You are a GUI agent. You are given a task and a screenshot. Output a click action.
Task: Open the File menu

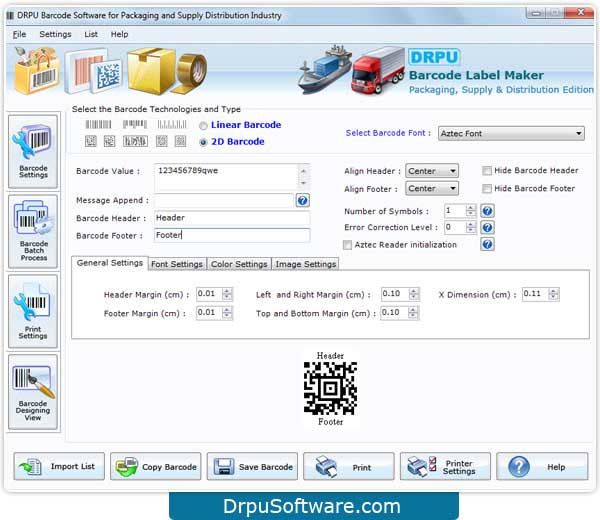19,34
